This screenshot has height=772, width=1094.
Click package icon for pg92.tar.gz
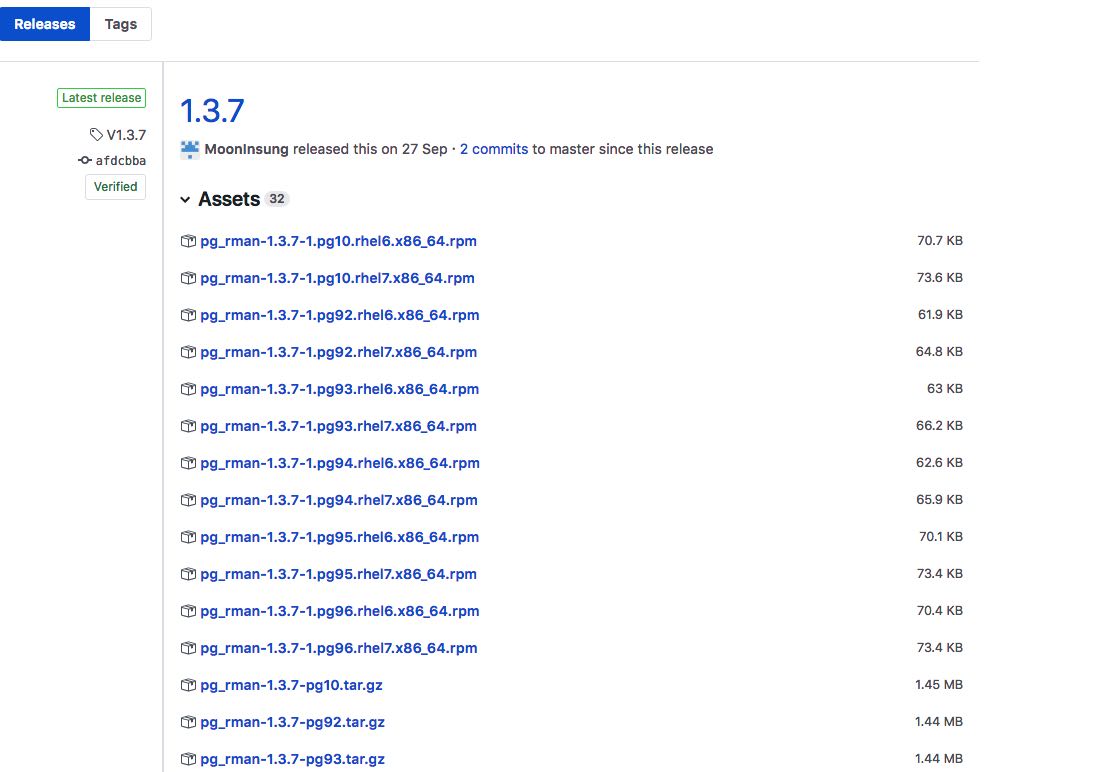pos(188,722)
